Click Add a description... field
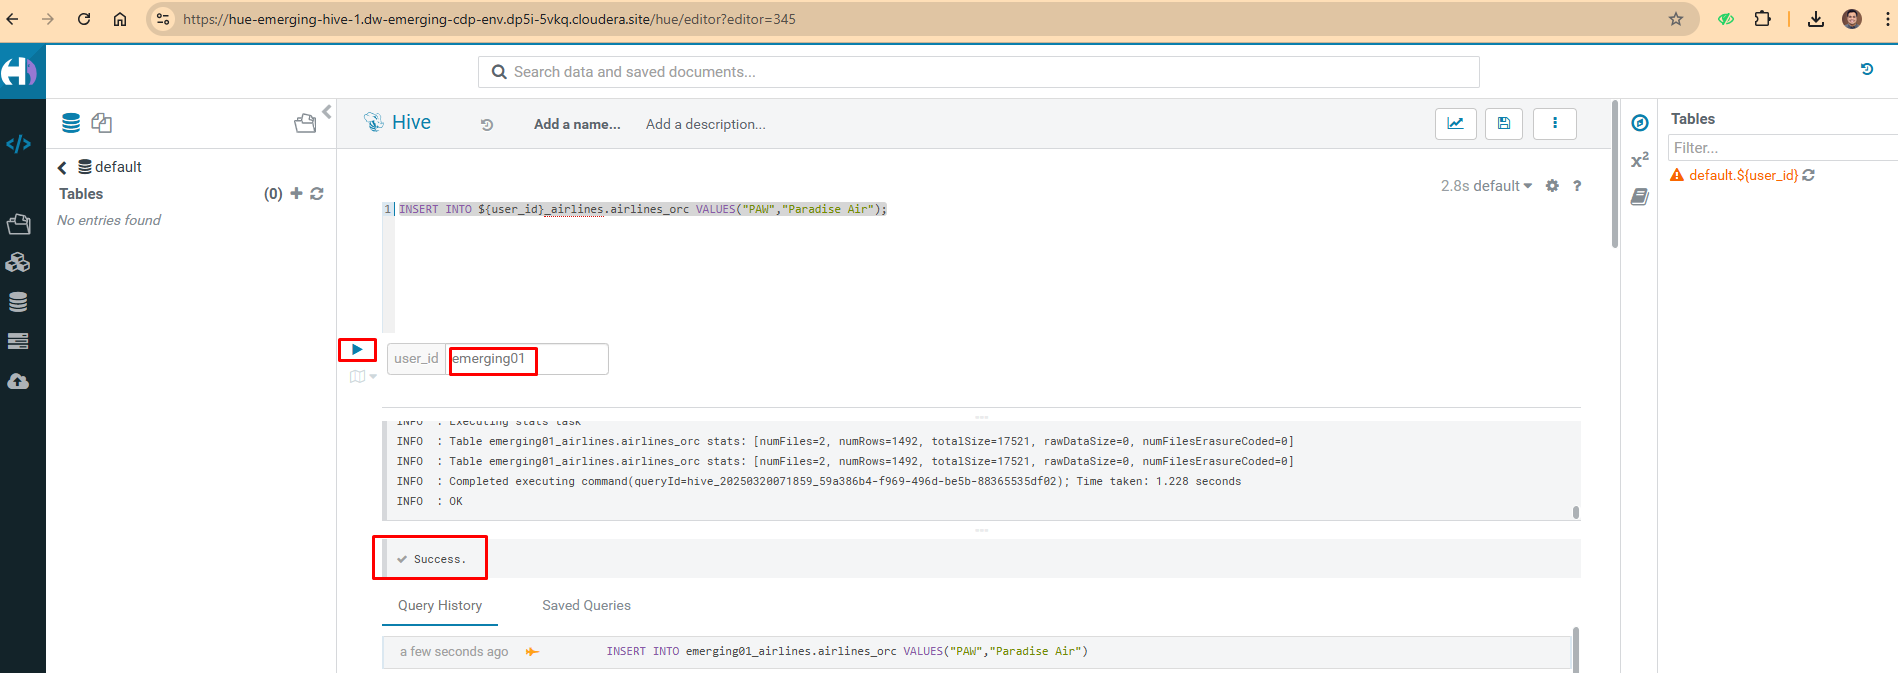 click(x=706, y=124)
